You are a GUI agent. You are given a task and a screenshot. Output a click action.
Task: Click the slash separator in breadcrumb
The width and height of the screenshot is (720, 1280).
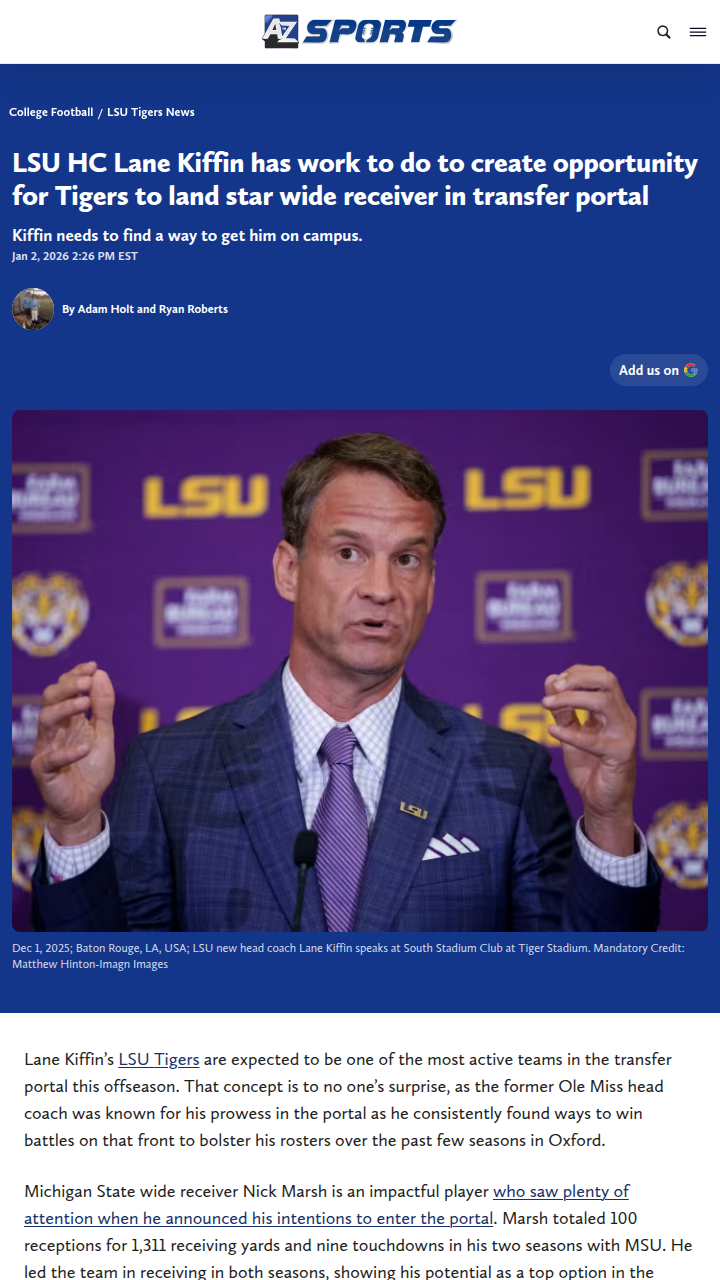pos(100,113)
